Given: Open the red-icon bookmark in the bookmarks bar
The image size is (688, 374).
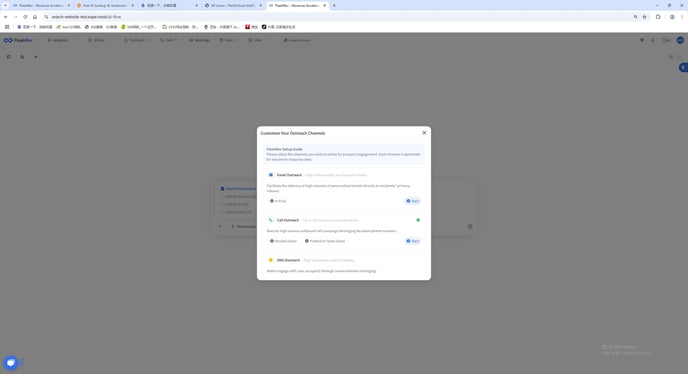Looking at the screenshot, I should [251, 27].
